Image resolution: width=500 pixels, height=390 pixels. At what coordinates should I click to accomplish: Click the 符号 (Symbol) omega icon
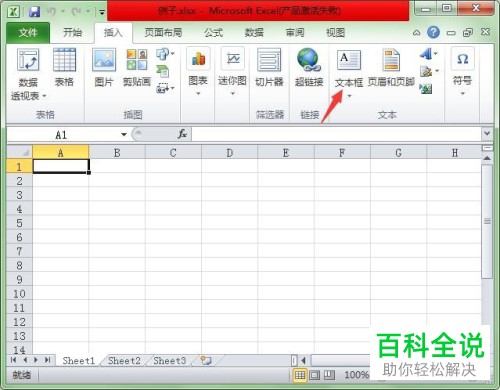point(462,59)
